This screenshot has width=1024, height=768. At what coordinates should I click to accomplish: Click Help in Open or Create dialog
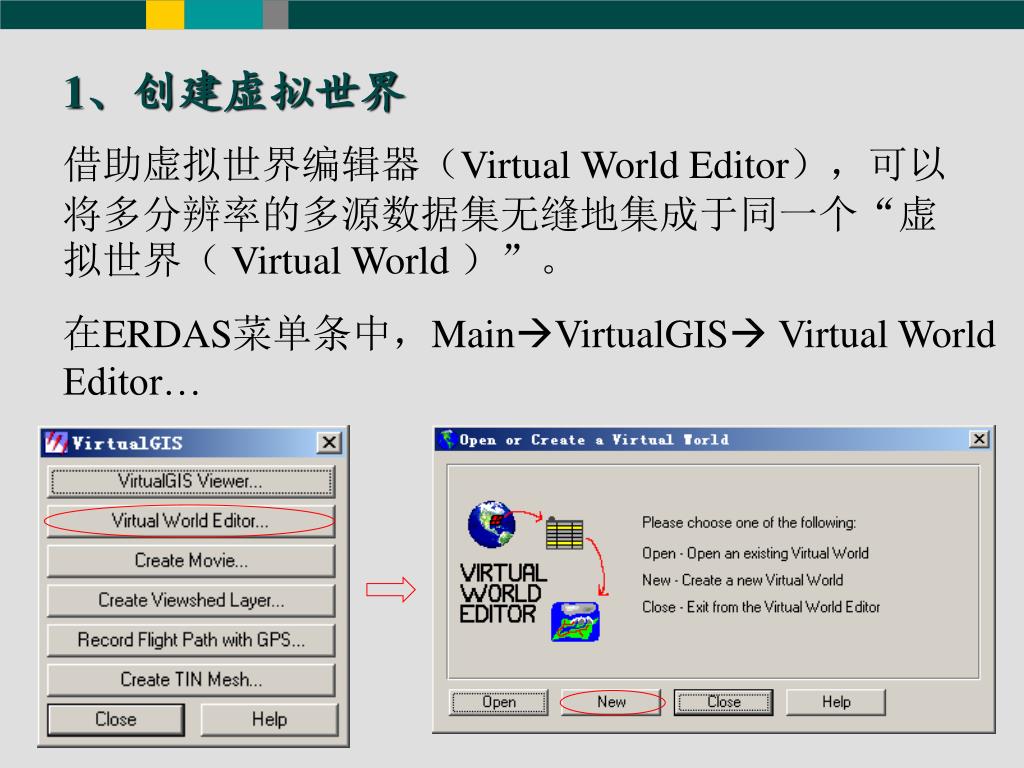point(836,702)
